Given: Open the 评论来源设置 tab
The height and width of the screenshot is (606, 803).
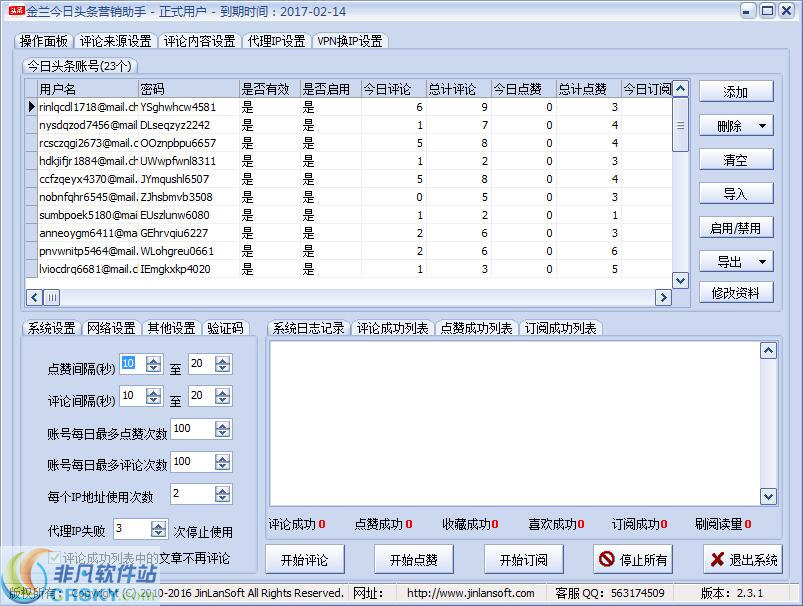Looking at the screenshot, I should (116, 41).
